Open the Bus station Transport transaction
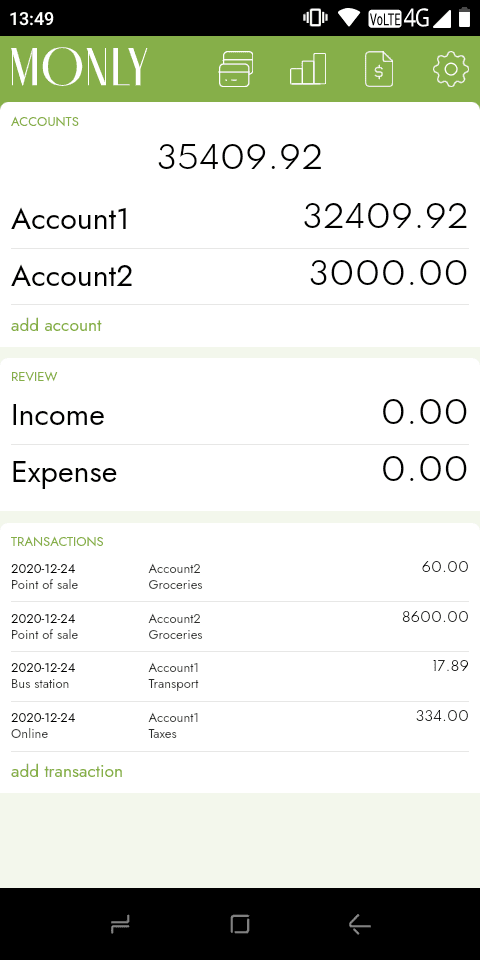 [x=240, y=676]
